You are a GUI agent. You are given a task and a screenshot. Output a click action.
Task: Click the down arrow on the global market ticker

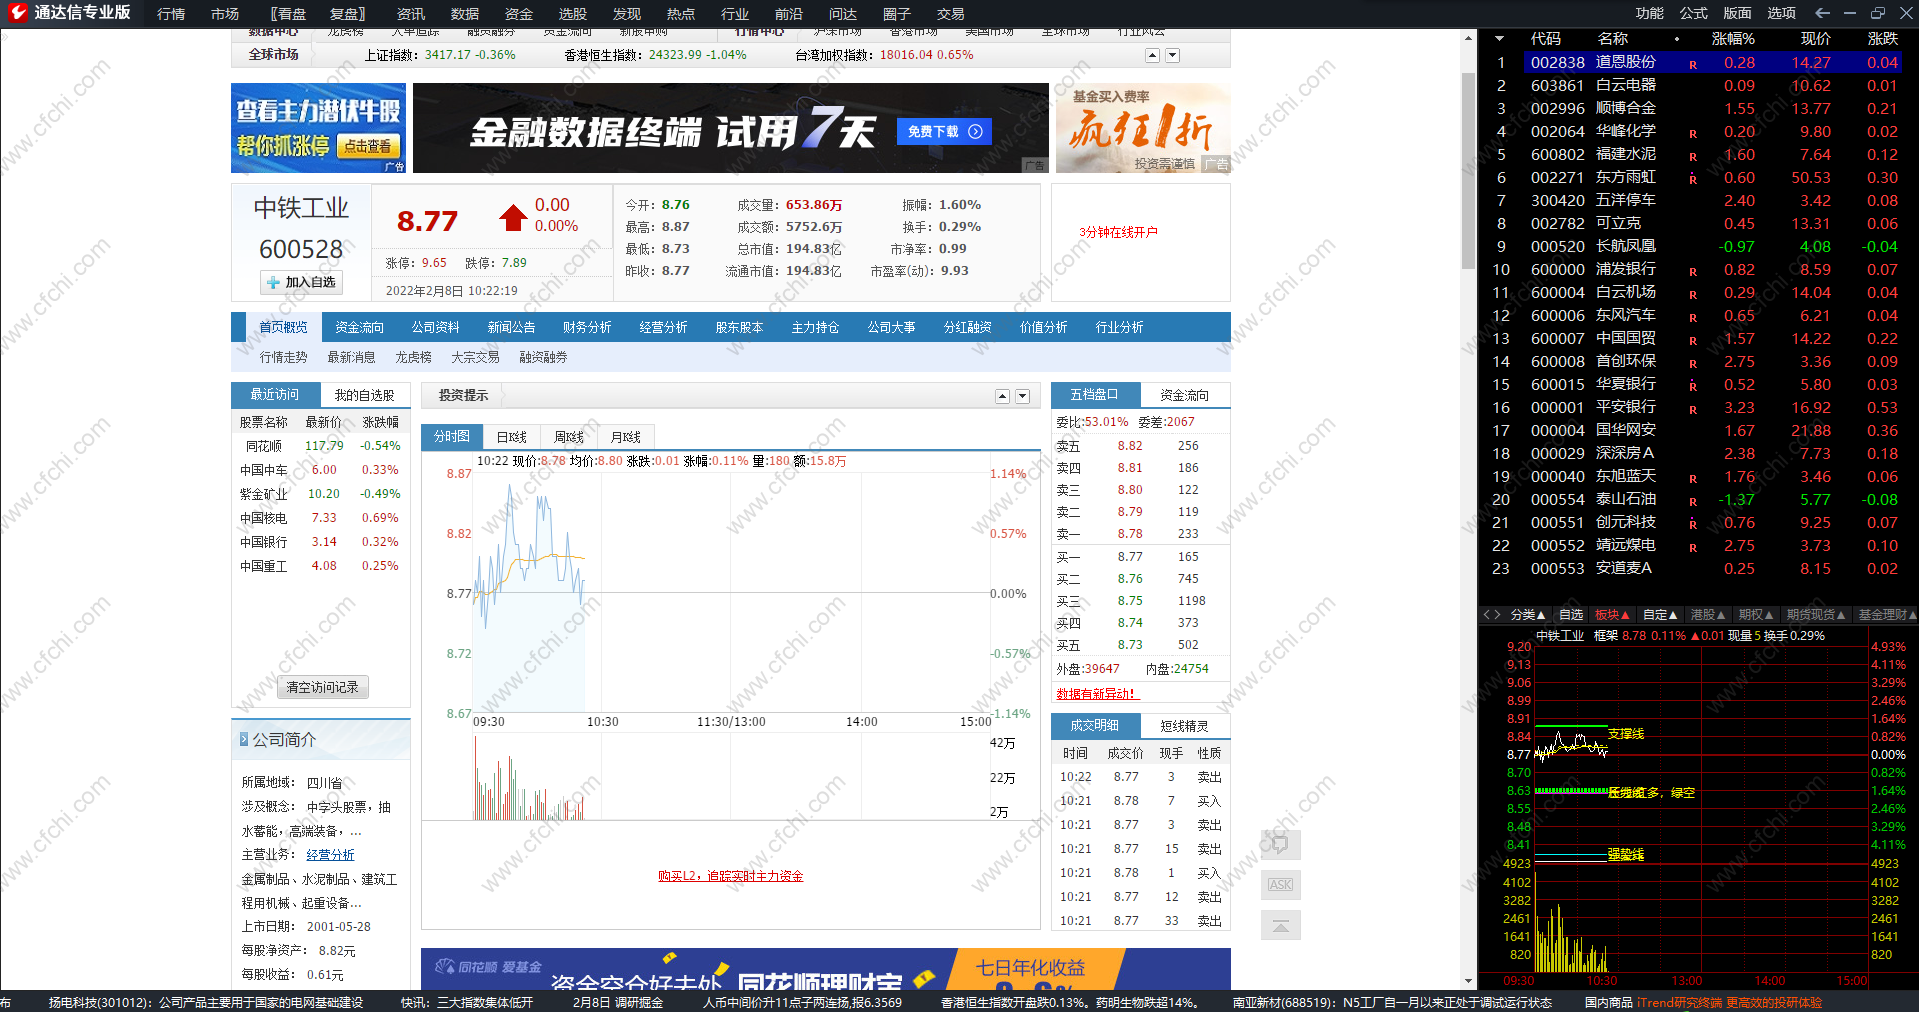[x=1173, y=56]
